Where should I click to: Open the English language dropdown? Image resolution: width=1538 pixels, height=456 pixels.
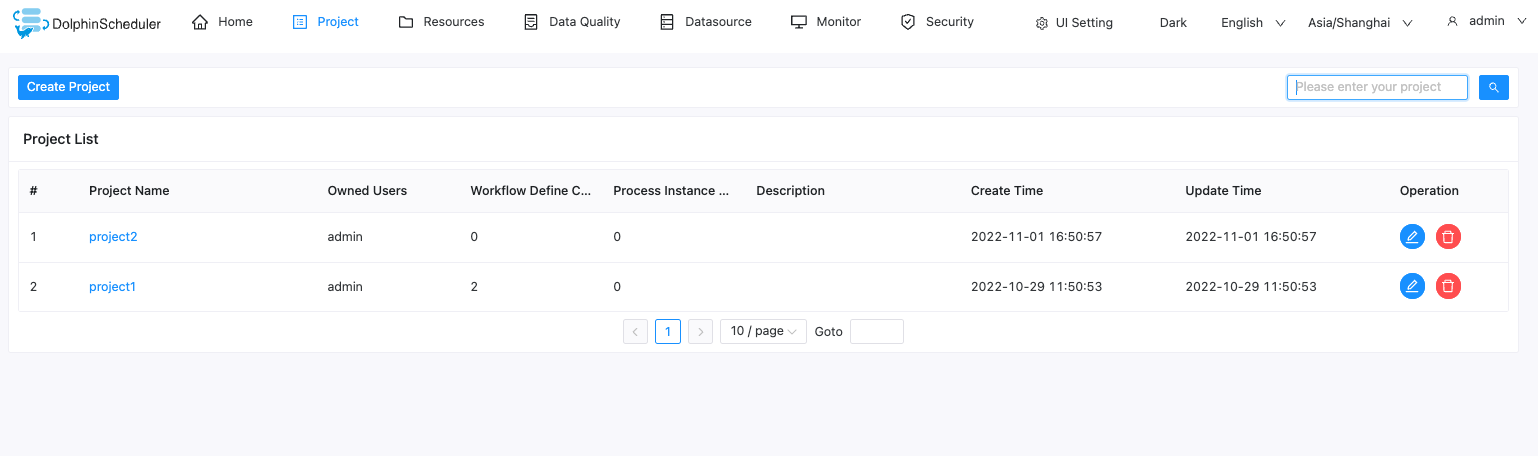coord(1253,23)
